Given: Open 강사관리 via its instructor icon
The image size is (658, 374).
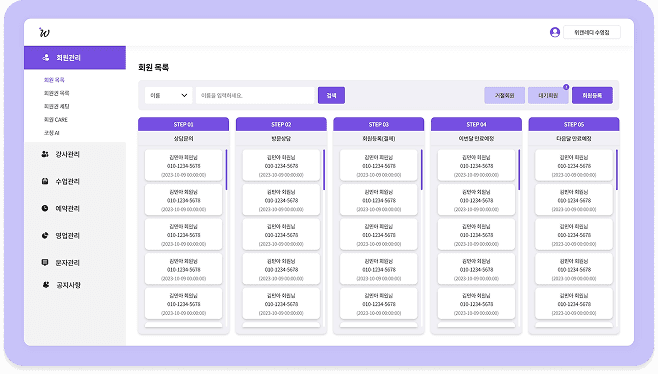Looking at the screenshot, I should pyautogui.click(x=45, y=154).
